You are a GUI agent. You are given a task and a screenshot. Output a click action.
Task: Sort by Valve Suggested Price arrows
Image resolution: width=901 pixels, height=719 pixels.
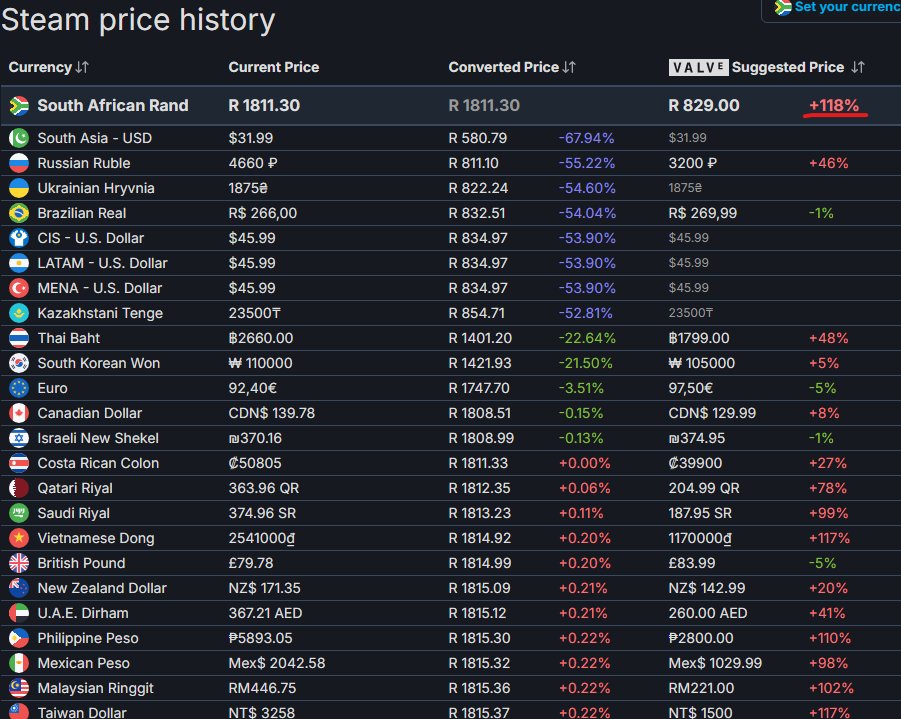(858, 67)
